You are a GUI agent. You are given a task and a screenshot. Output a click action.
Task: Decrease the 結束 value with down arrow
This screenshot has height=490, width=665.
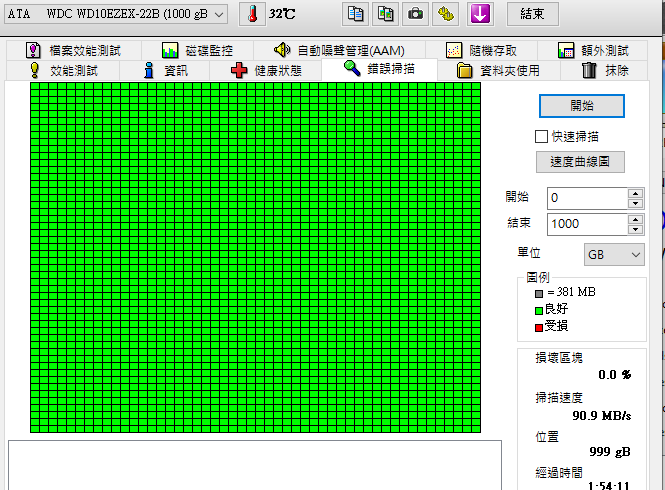click(635, 230)
